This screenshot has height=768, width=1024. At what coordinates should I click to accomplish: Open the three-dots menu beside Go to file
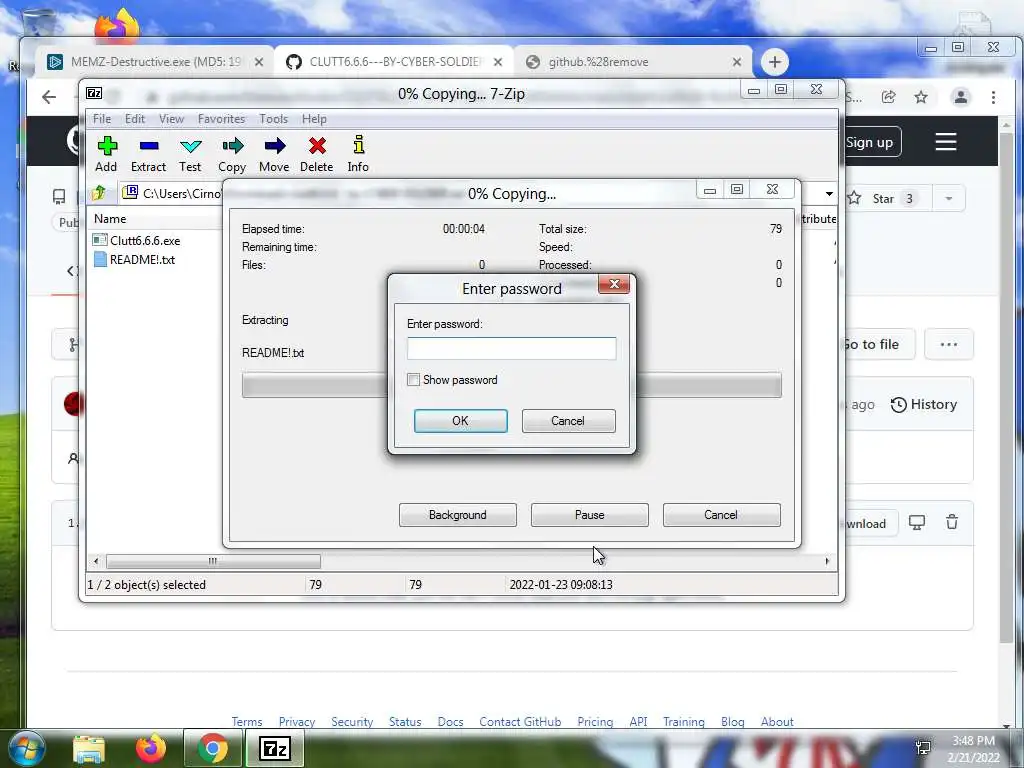tap(948, 344)
